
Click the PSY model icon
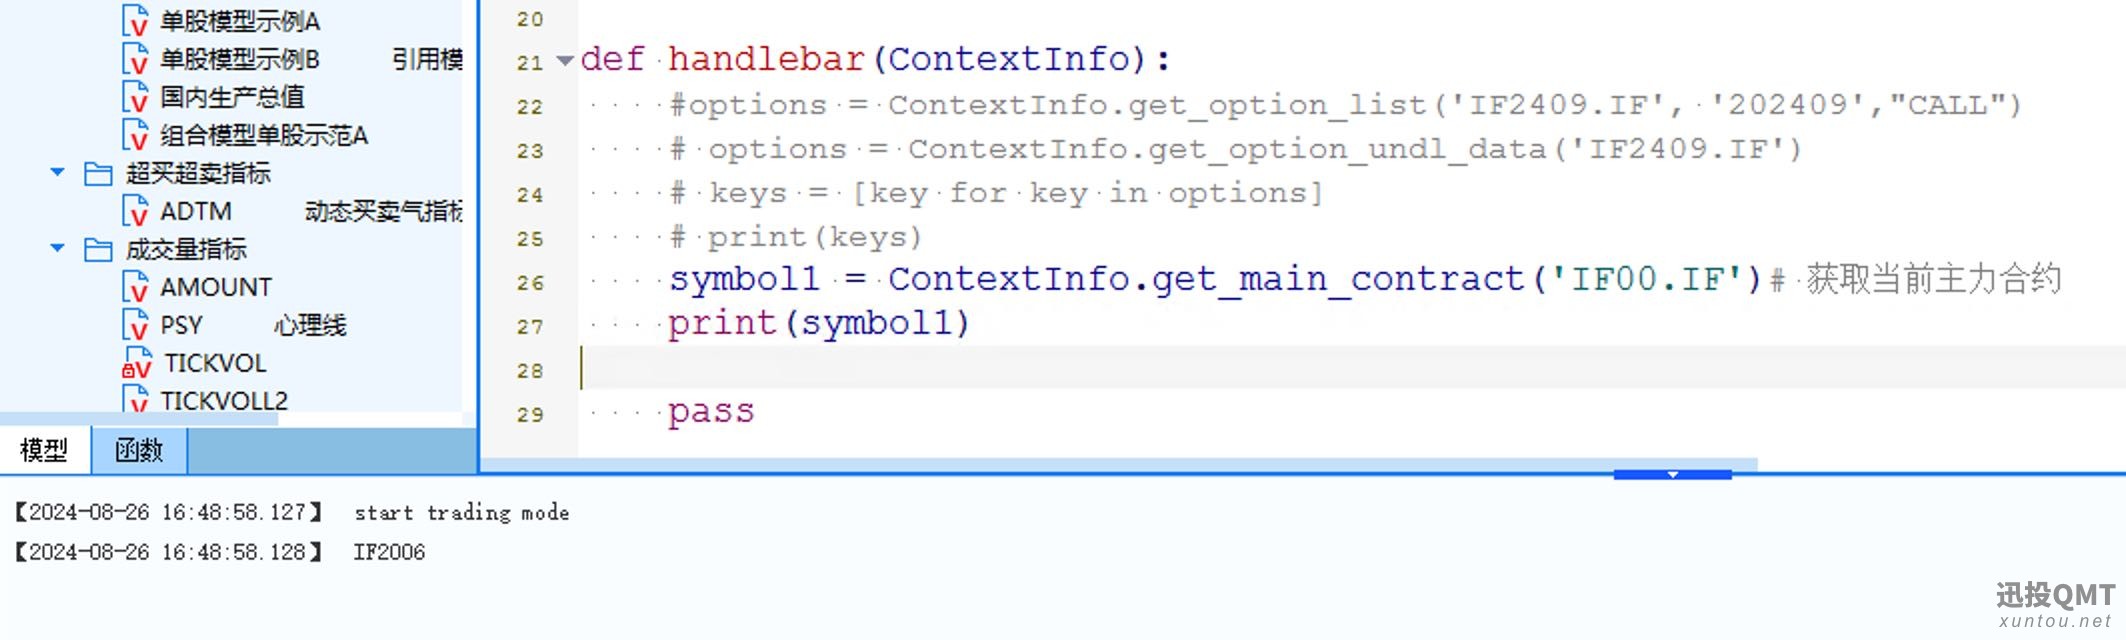click(135, 325)
